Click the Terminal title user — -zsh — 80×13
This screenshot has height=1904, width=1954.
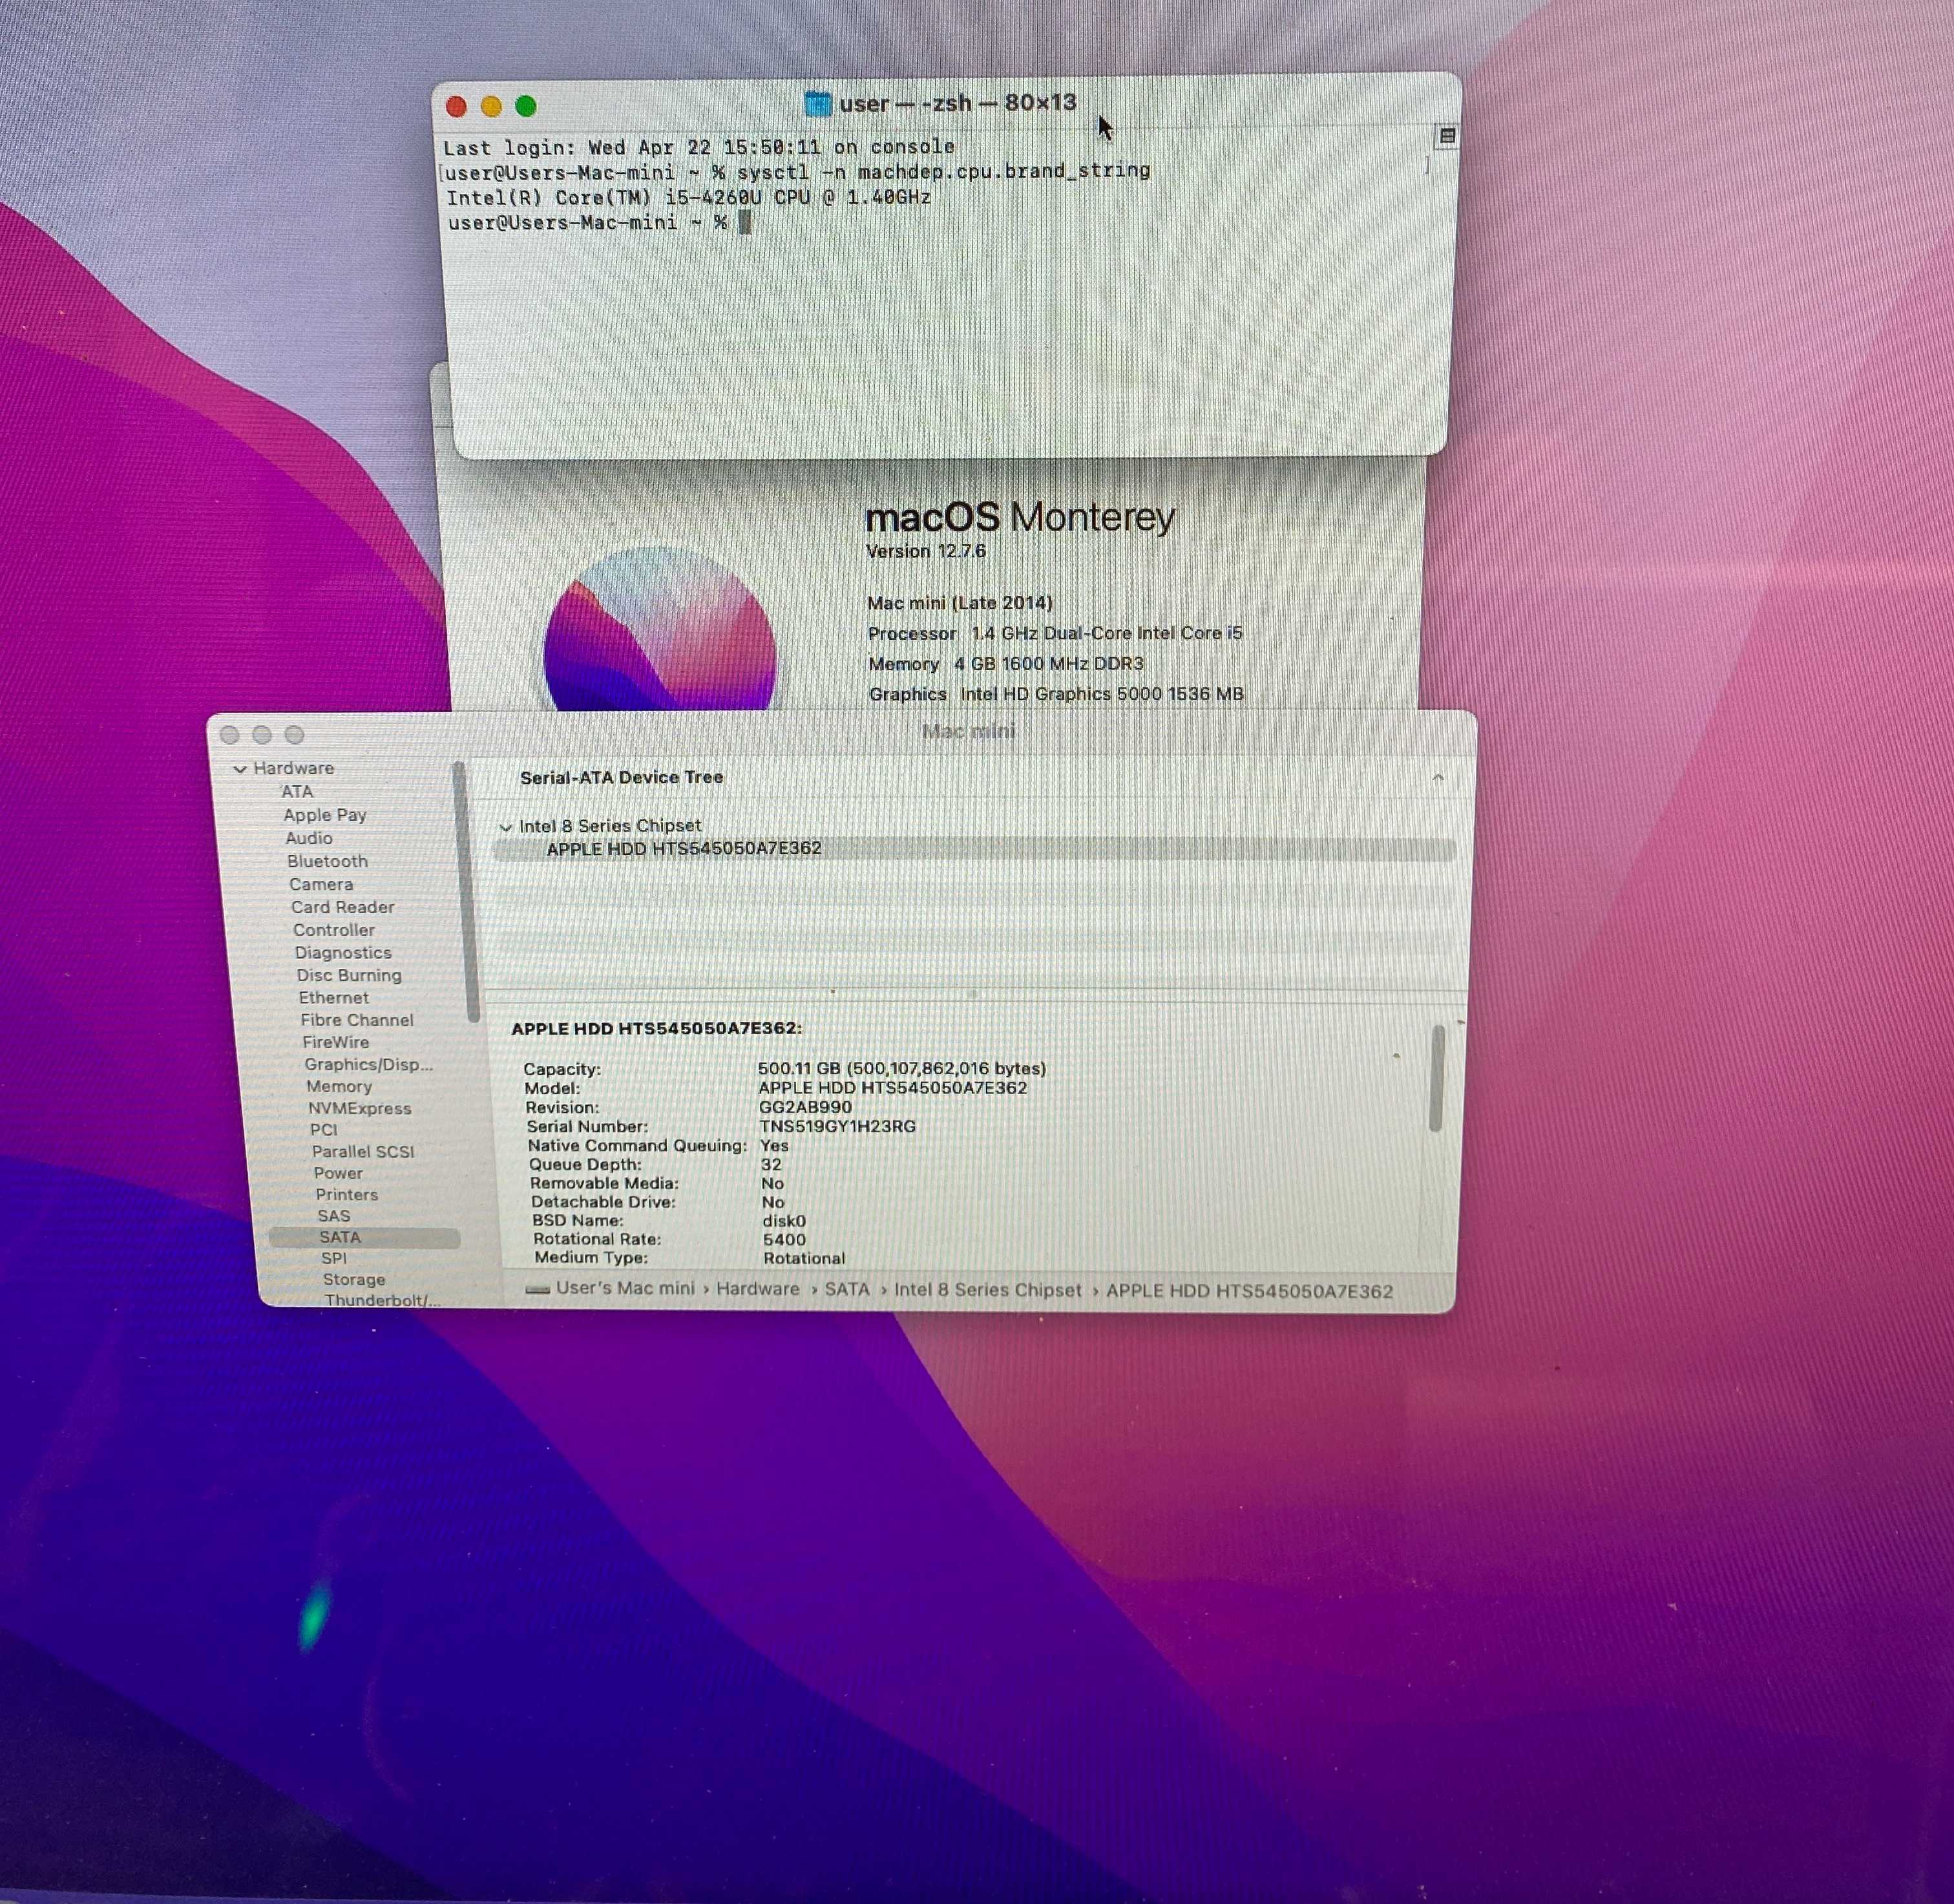957,103
